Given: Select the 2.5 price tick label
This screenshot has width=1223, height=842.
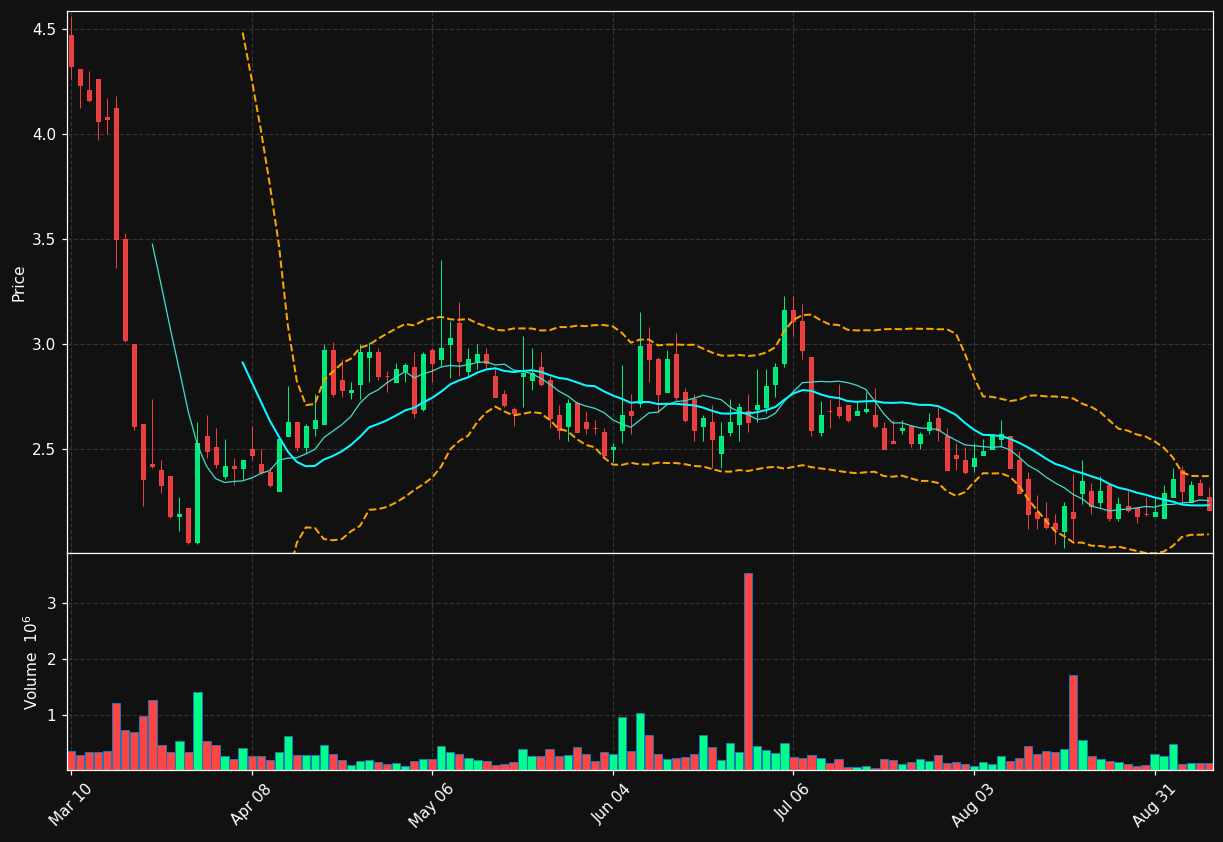Looking at the screenshot, I should click(44, 450).
